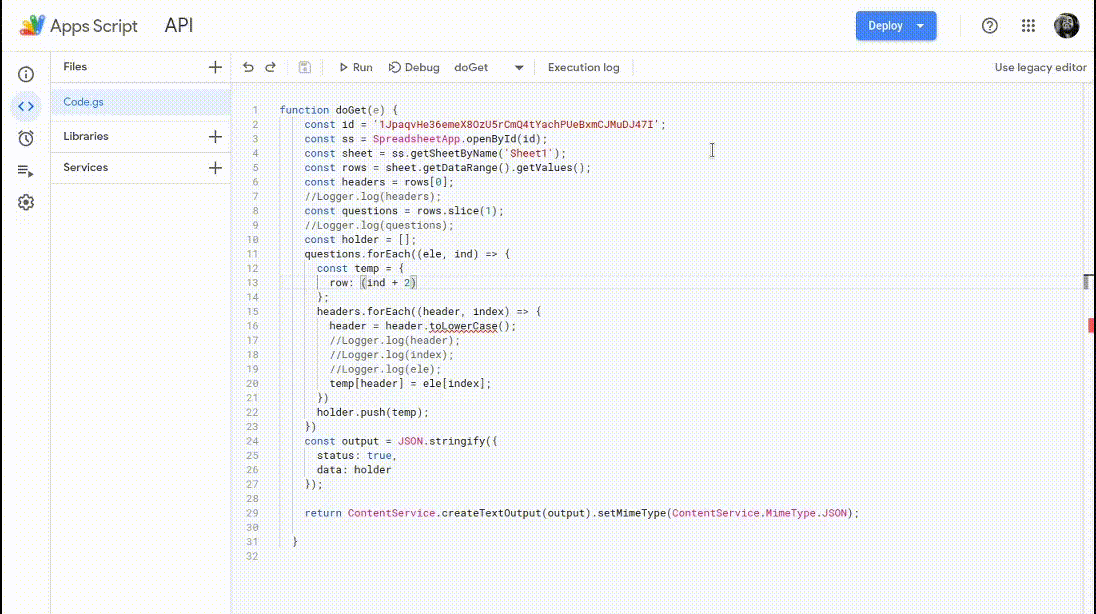Image resolution: width=1096 pixels, height=614 pixels.
Task: Open the Google apps launcher grid
Action: (x=1028, y=26)
